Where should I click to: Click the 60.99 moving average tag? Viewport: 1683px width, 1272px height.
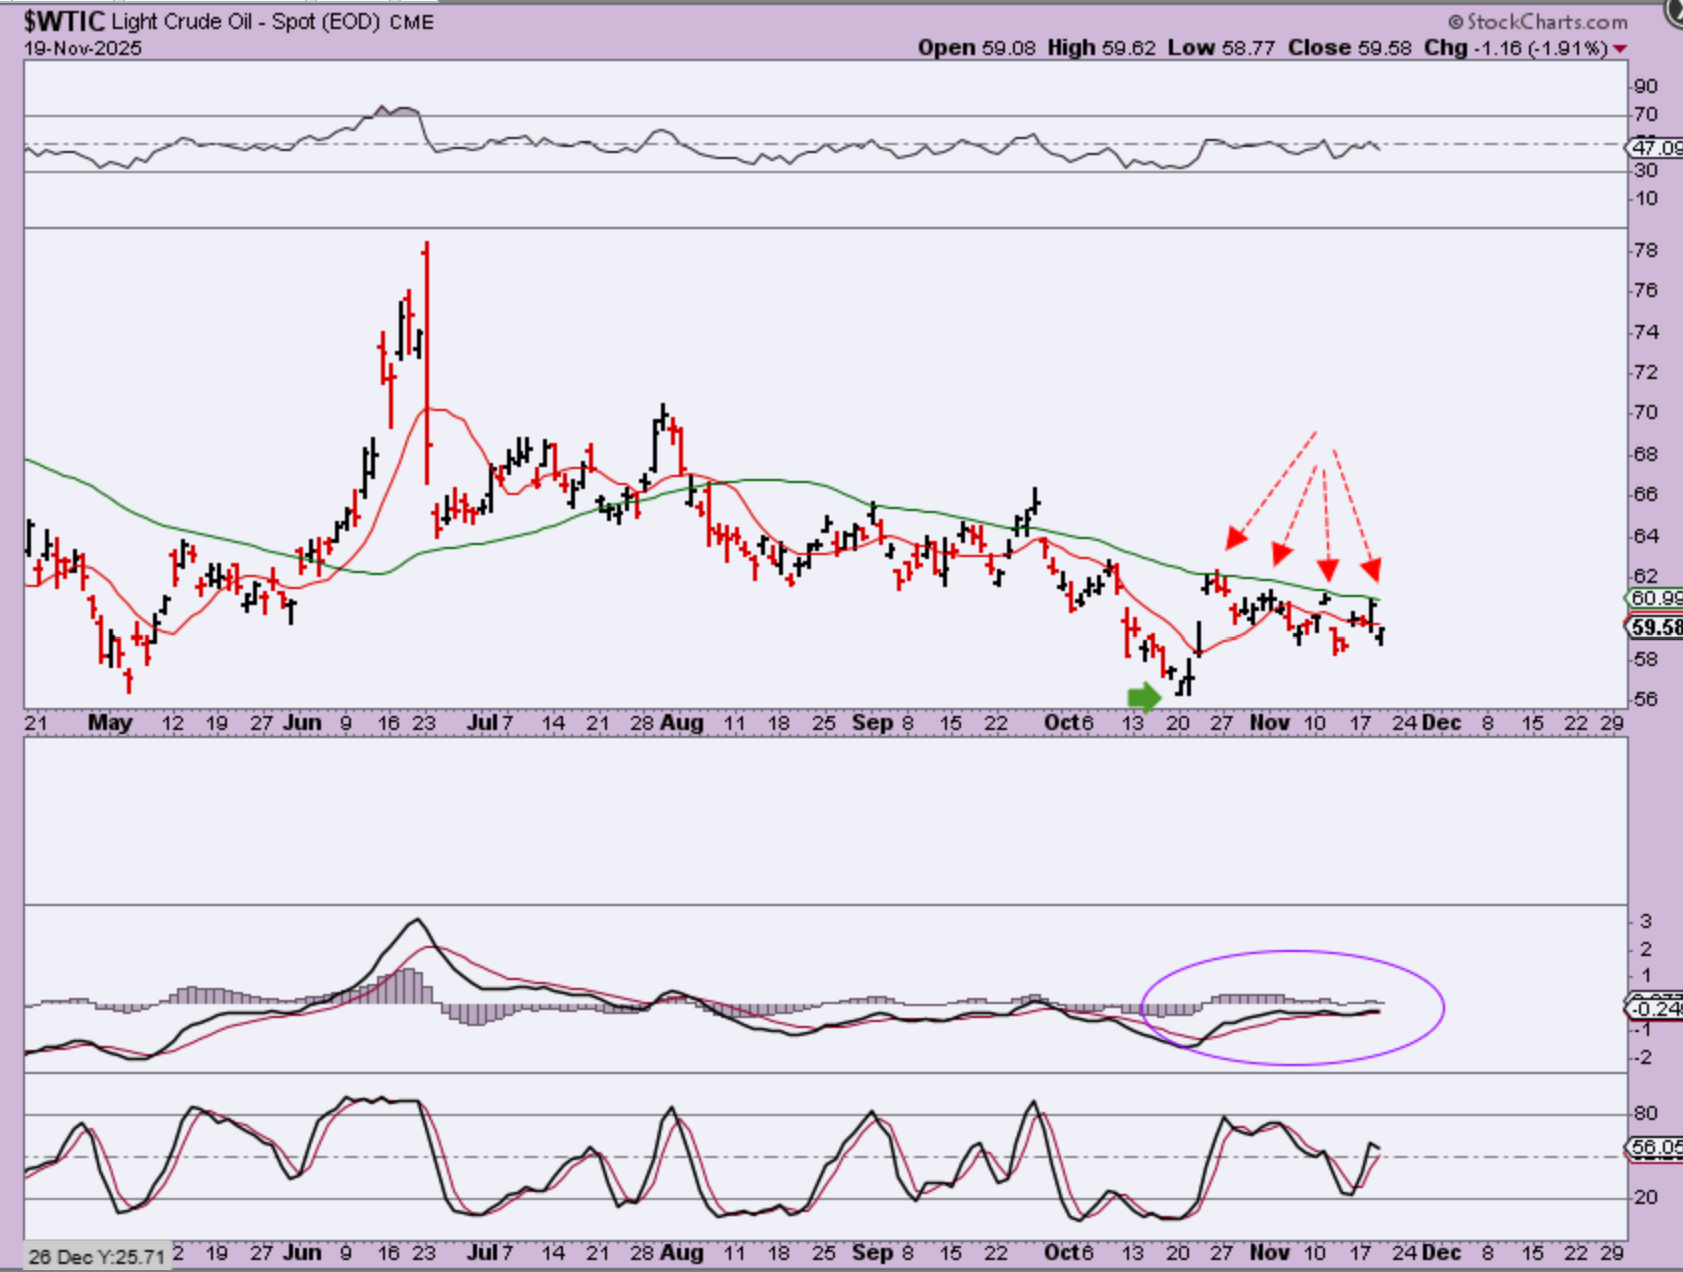click(1655, 598)
